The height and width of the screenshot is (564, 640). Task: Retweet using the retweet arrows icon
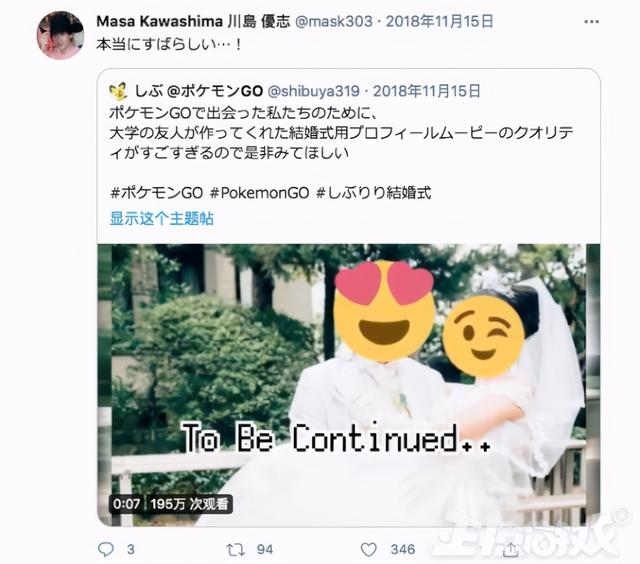tap(236, 550)
